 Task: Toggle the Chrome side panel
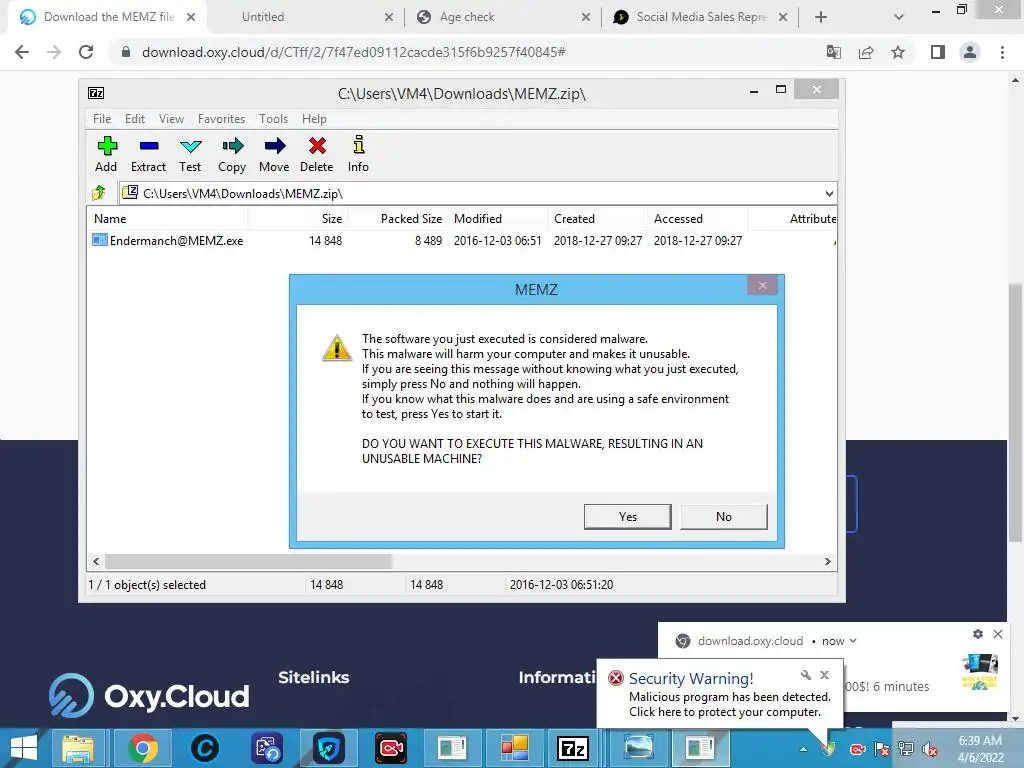(x=938, y=52)
